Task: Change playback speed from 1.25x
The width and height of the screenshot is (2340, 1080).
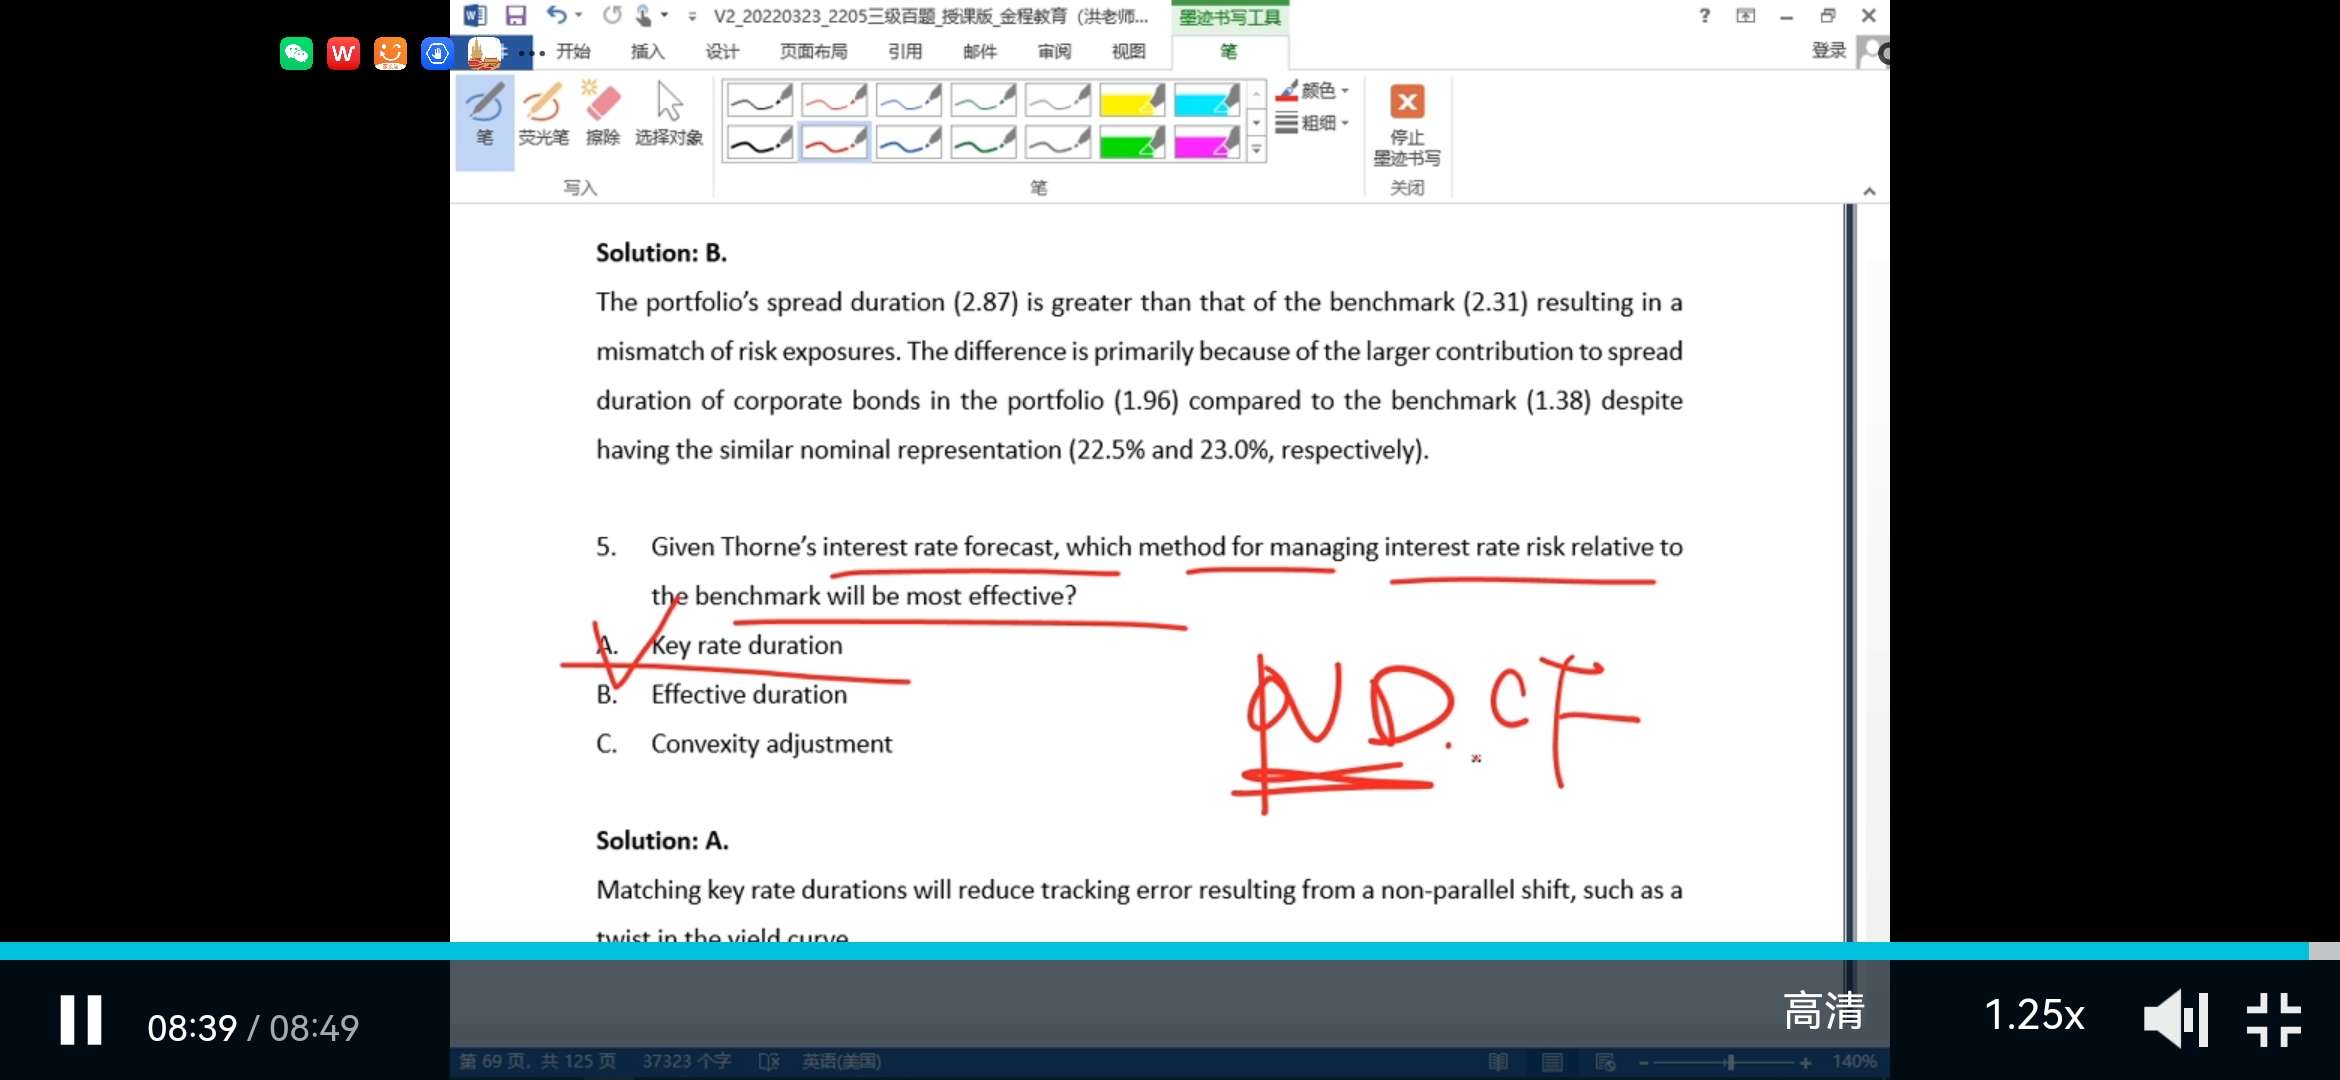Action: pyautogui.click(x=2034, y=1015)
